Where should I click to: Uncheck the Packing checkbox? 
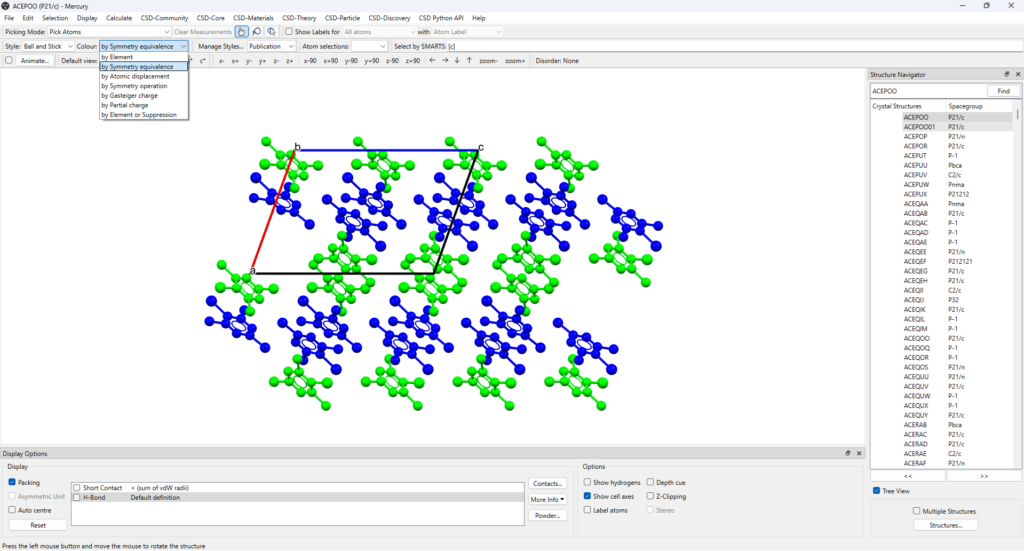12,482
